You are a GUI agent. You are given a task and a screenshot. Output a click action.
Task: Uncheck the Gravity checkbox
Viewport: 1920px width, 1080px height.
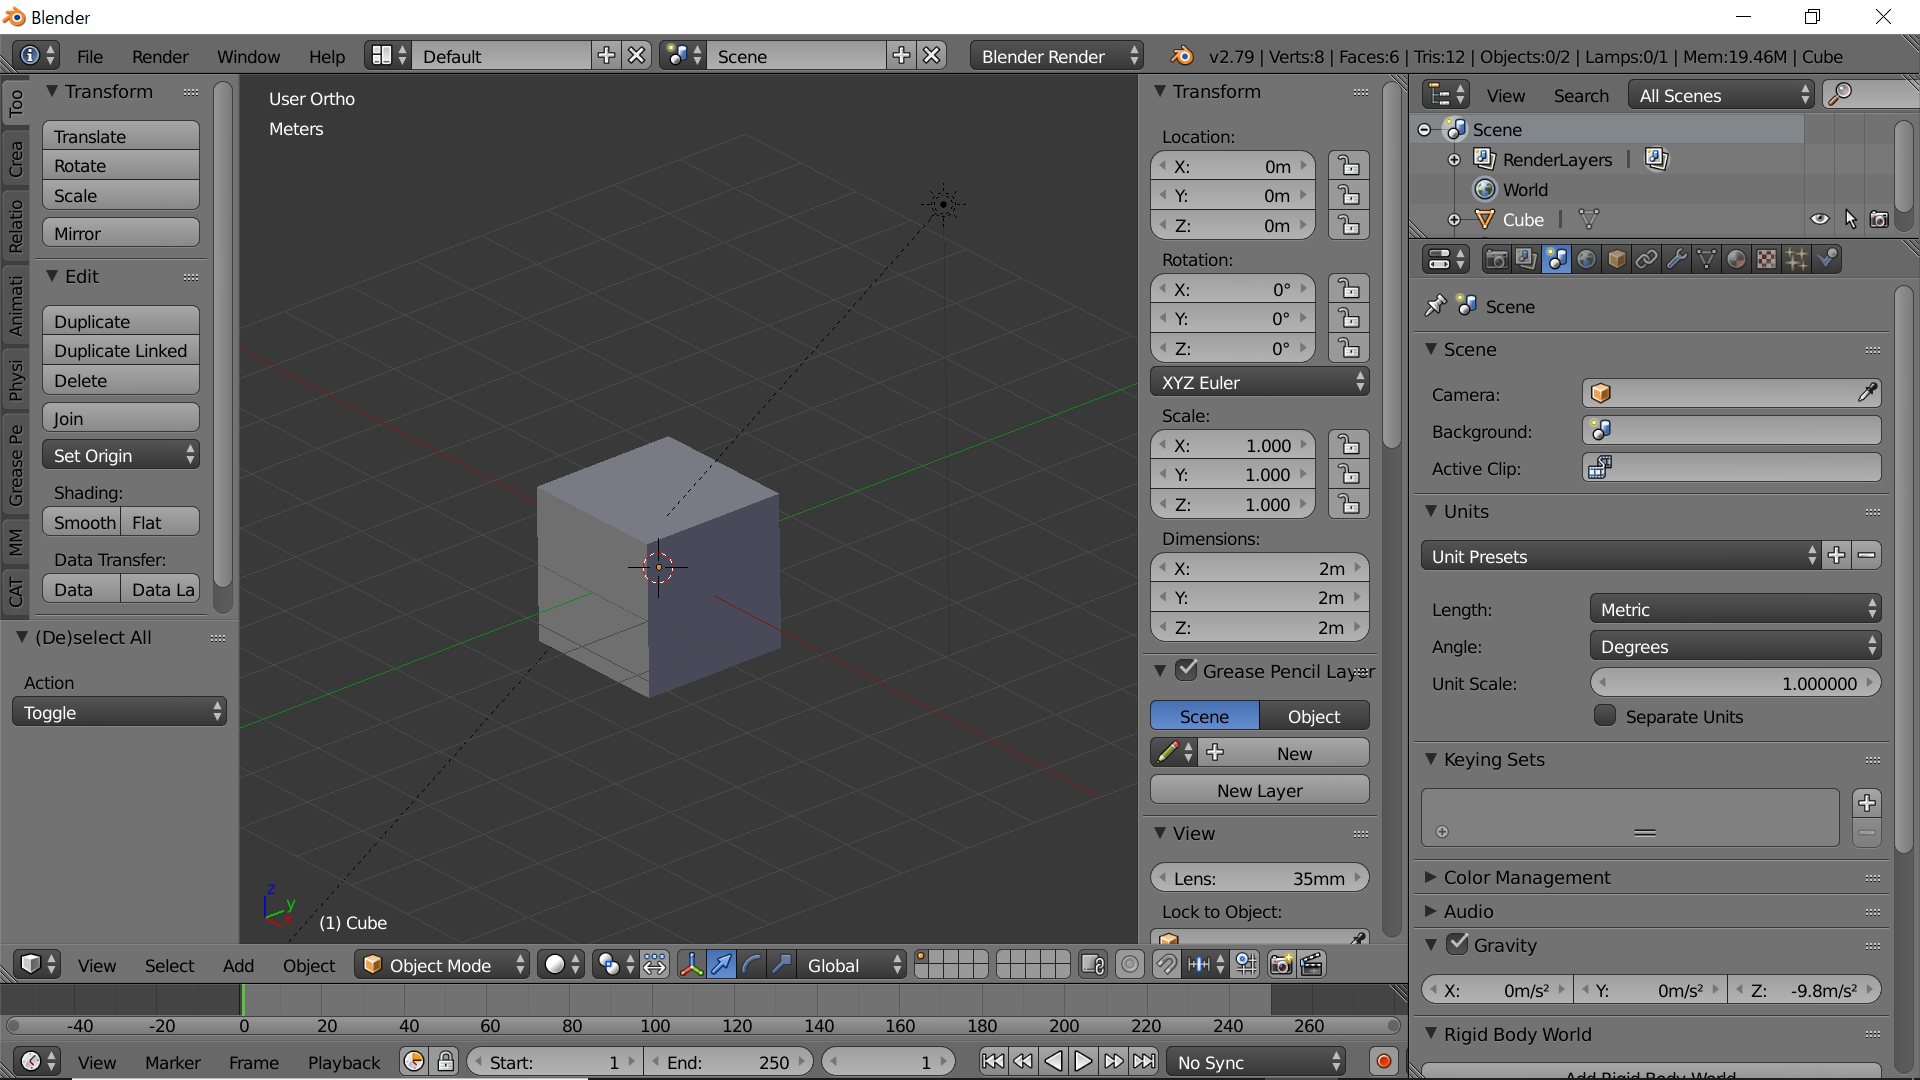point(1458,944)
